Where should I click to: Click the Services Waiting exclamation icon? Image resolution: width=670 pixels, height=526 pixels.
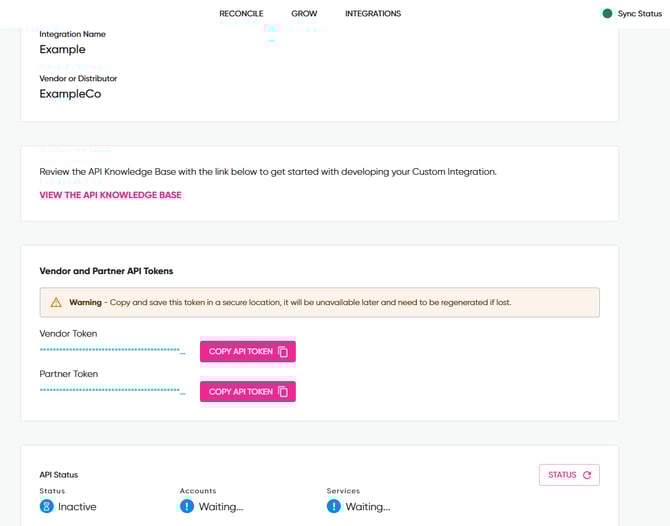(334, 507)
